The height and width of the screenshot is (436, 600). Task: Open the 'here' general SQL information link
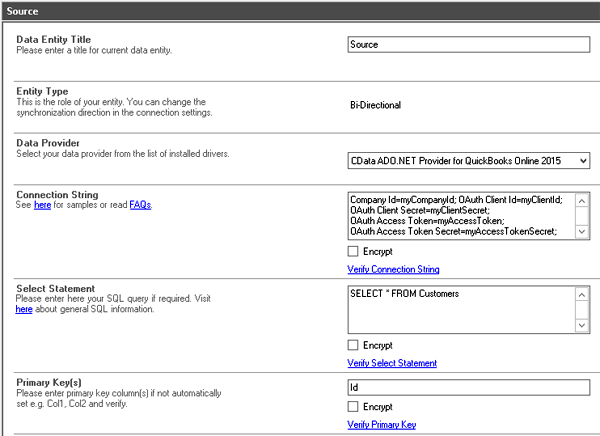click(24, 309)
